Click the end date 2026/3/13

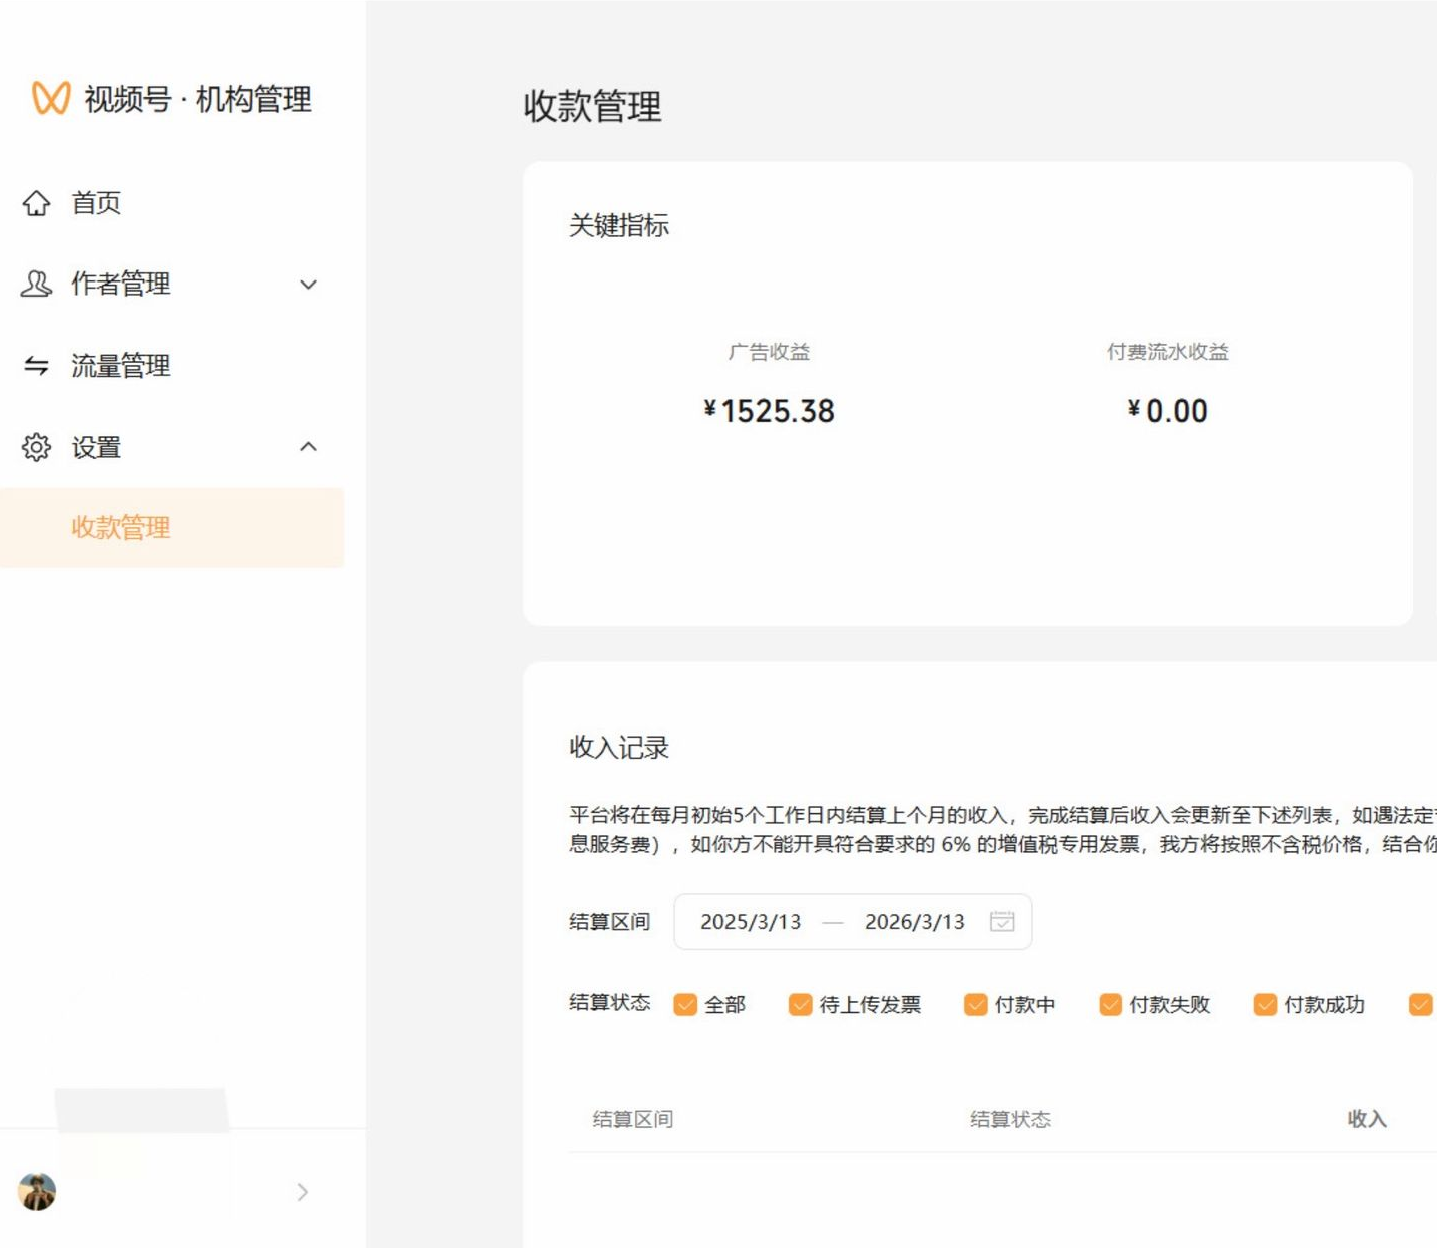(915, 922)
